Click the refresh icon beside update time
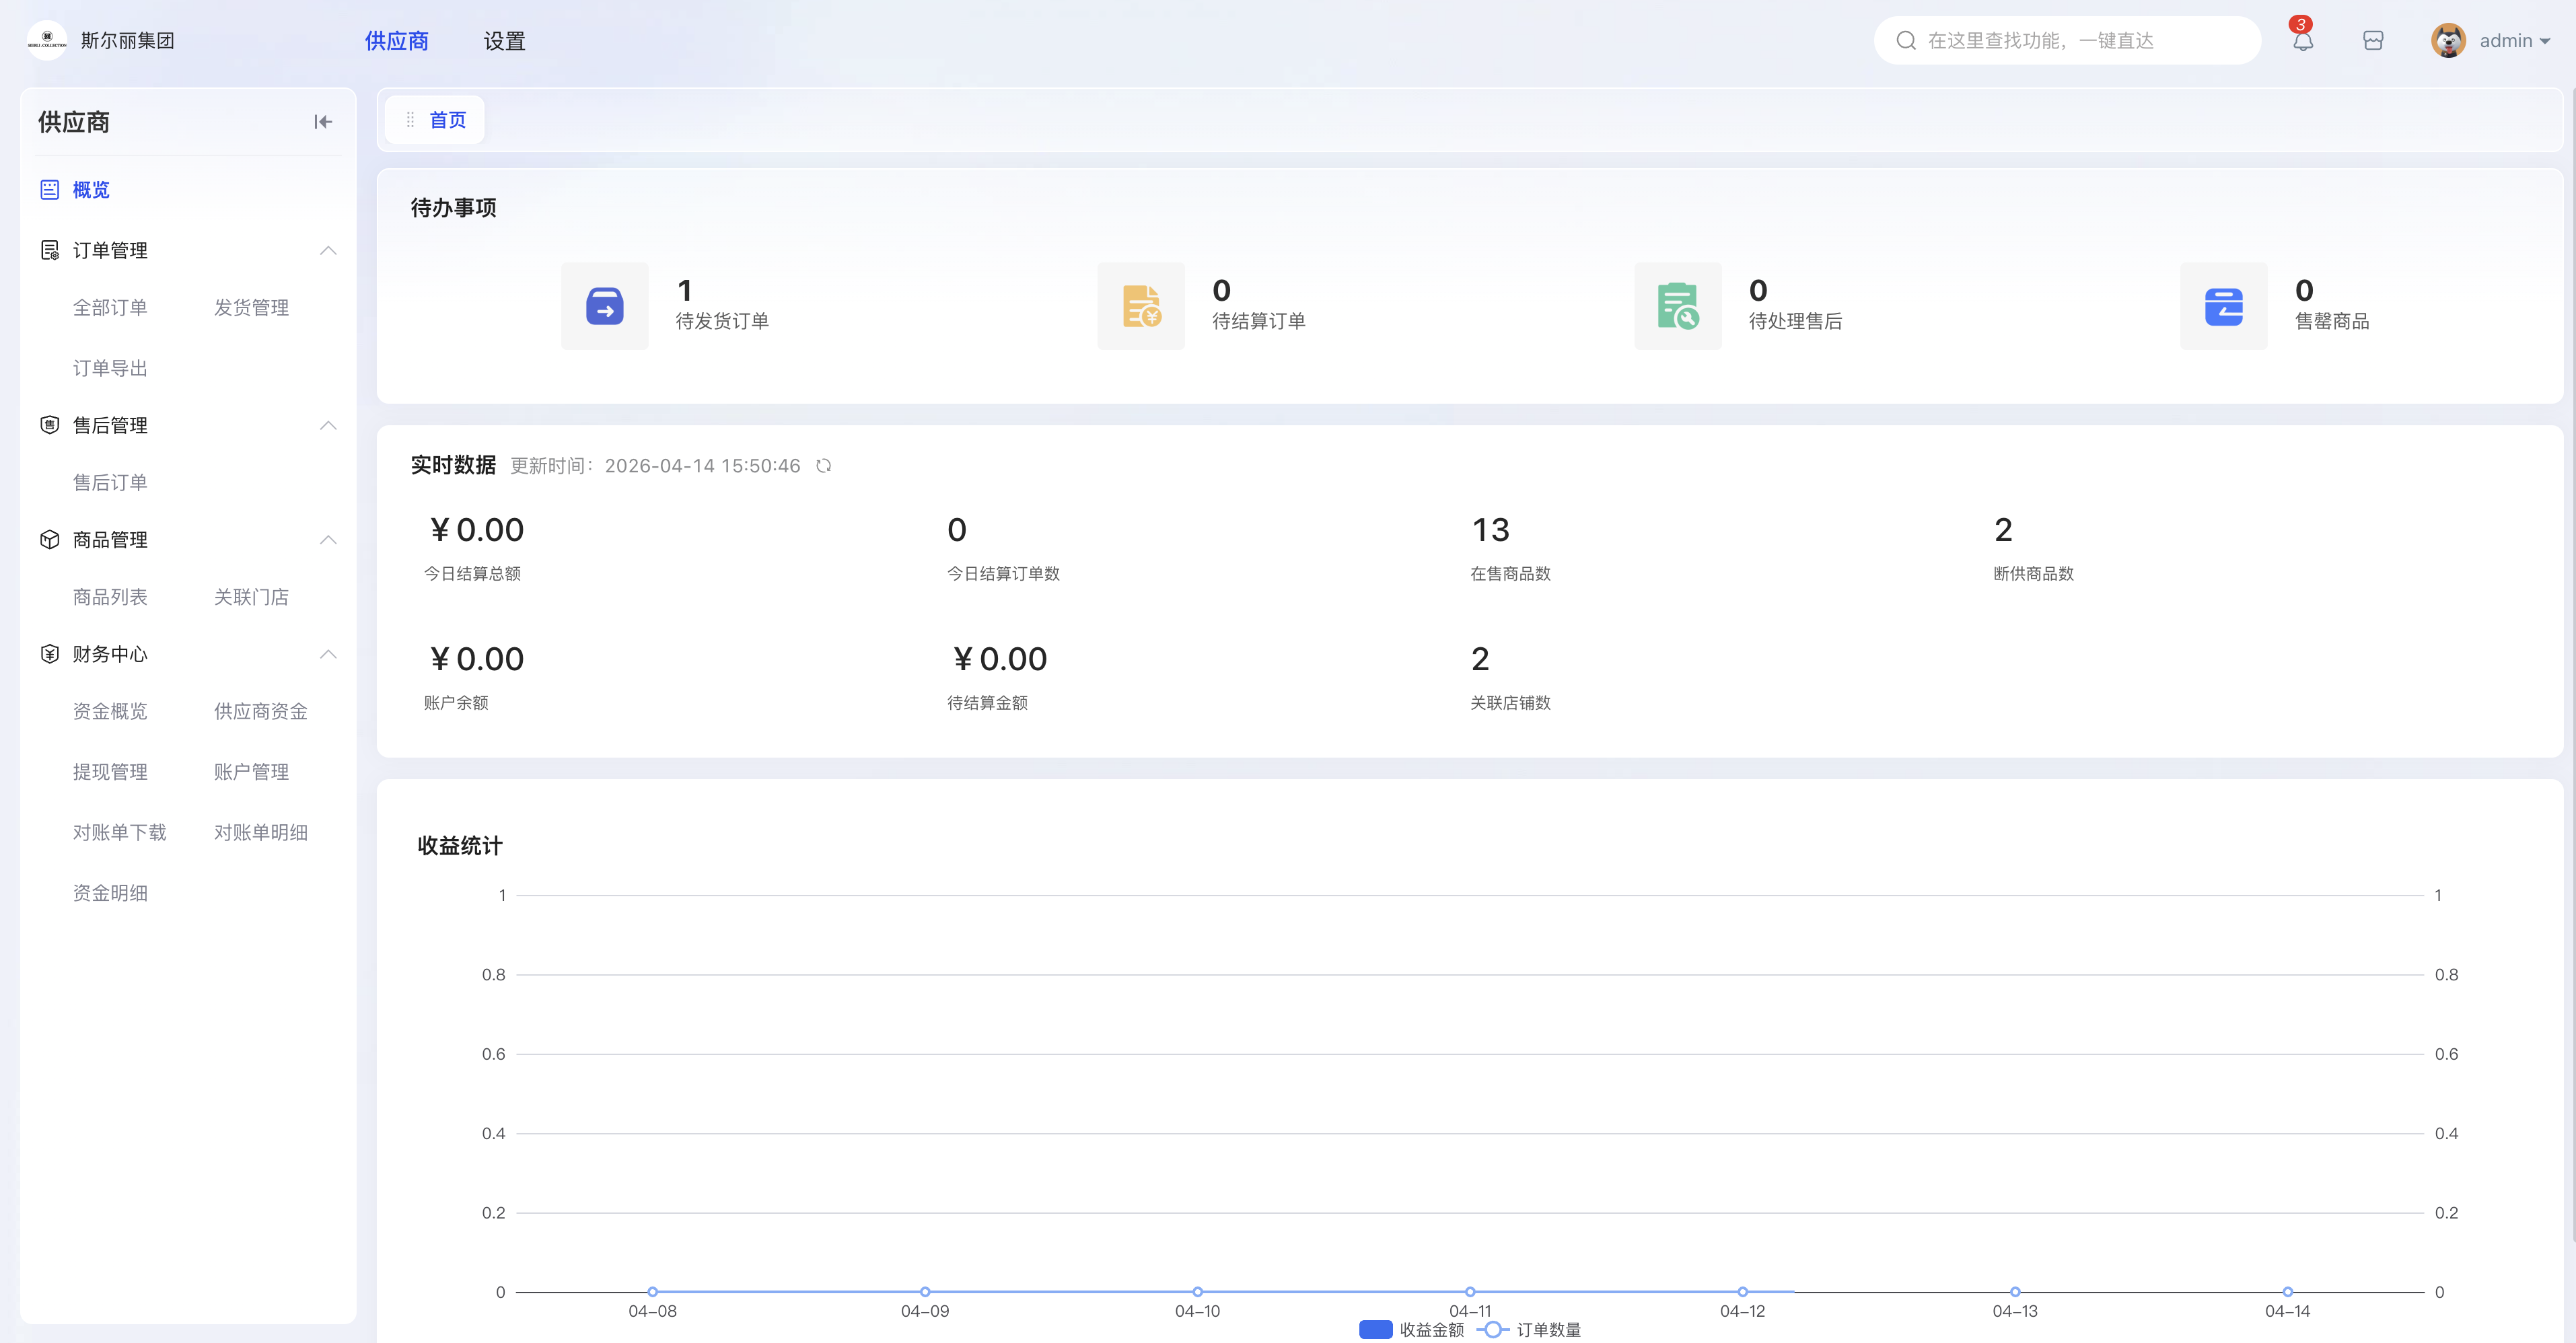2576x1343 pixels. pyautogui.click(x=823, y=466)
